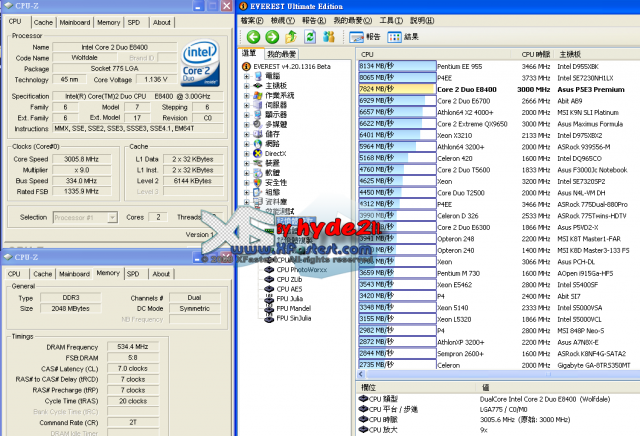Click the green Back arrow in EVEREST toolbar
This screenshot has height=436, width=640.
tap(253, 37)
